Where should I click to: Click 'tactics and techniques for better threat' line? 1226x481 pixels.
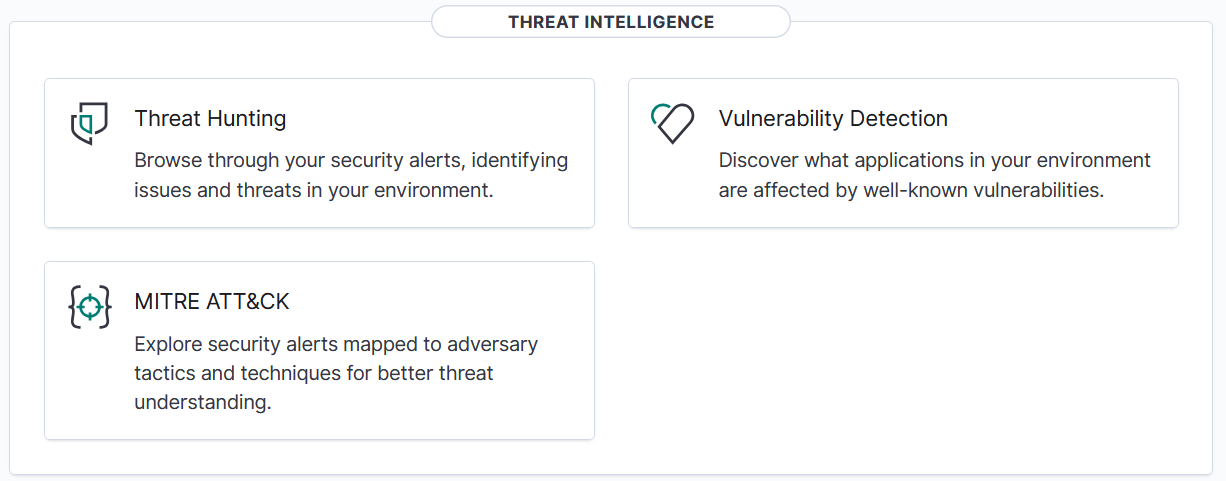314,373
